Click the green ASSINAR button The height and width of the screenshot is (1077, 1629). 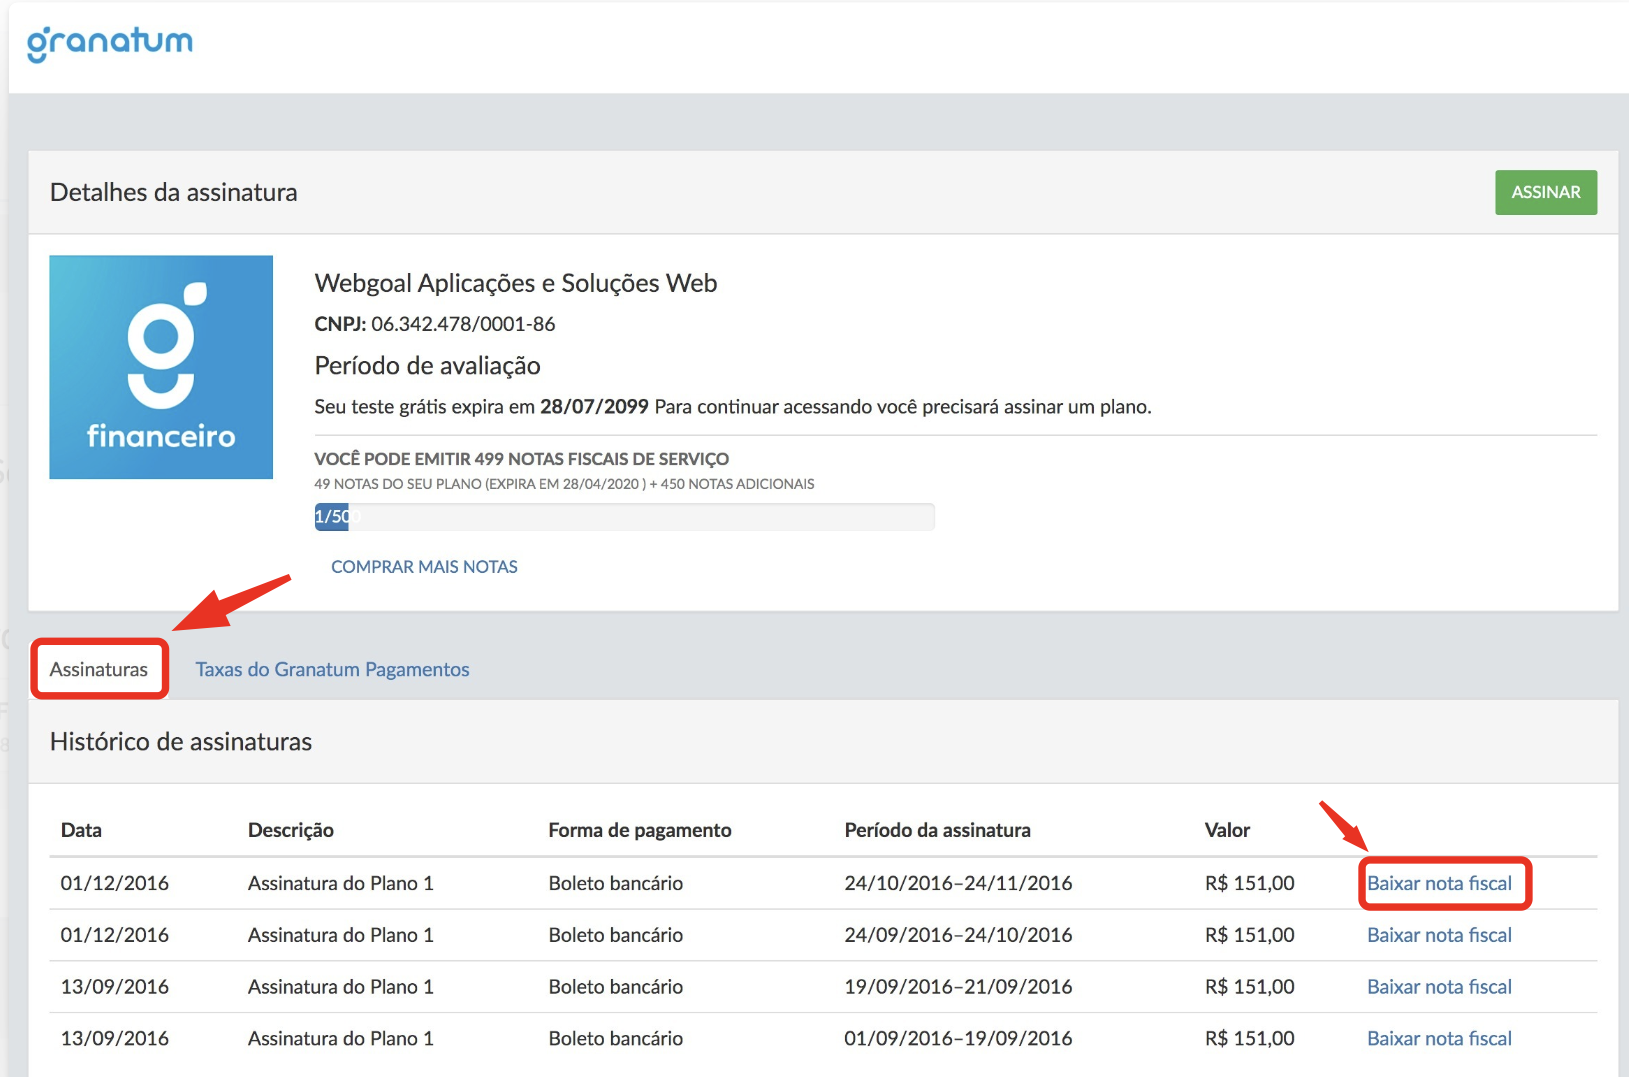(x=1545, y=192)
